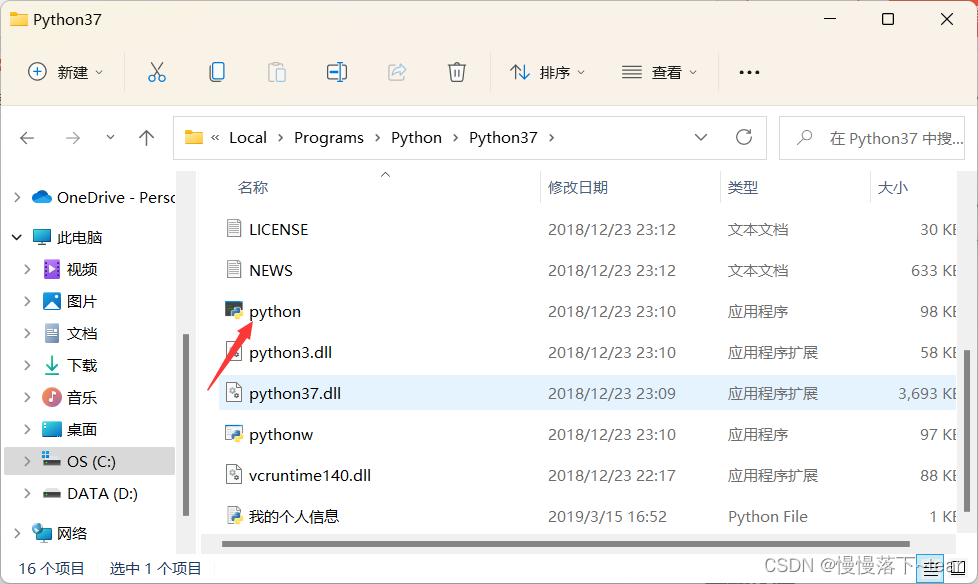The width and height of the screenshot is (978, 584).
Task: Click the Copy icon in the toolbar
Action: point(216,72)
